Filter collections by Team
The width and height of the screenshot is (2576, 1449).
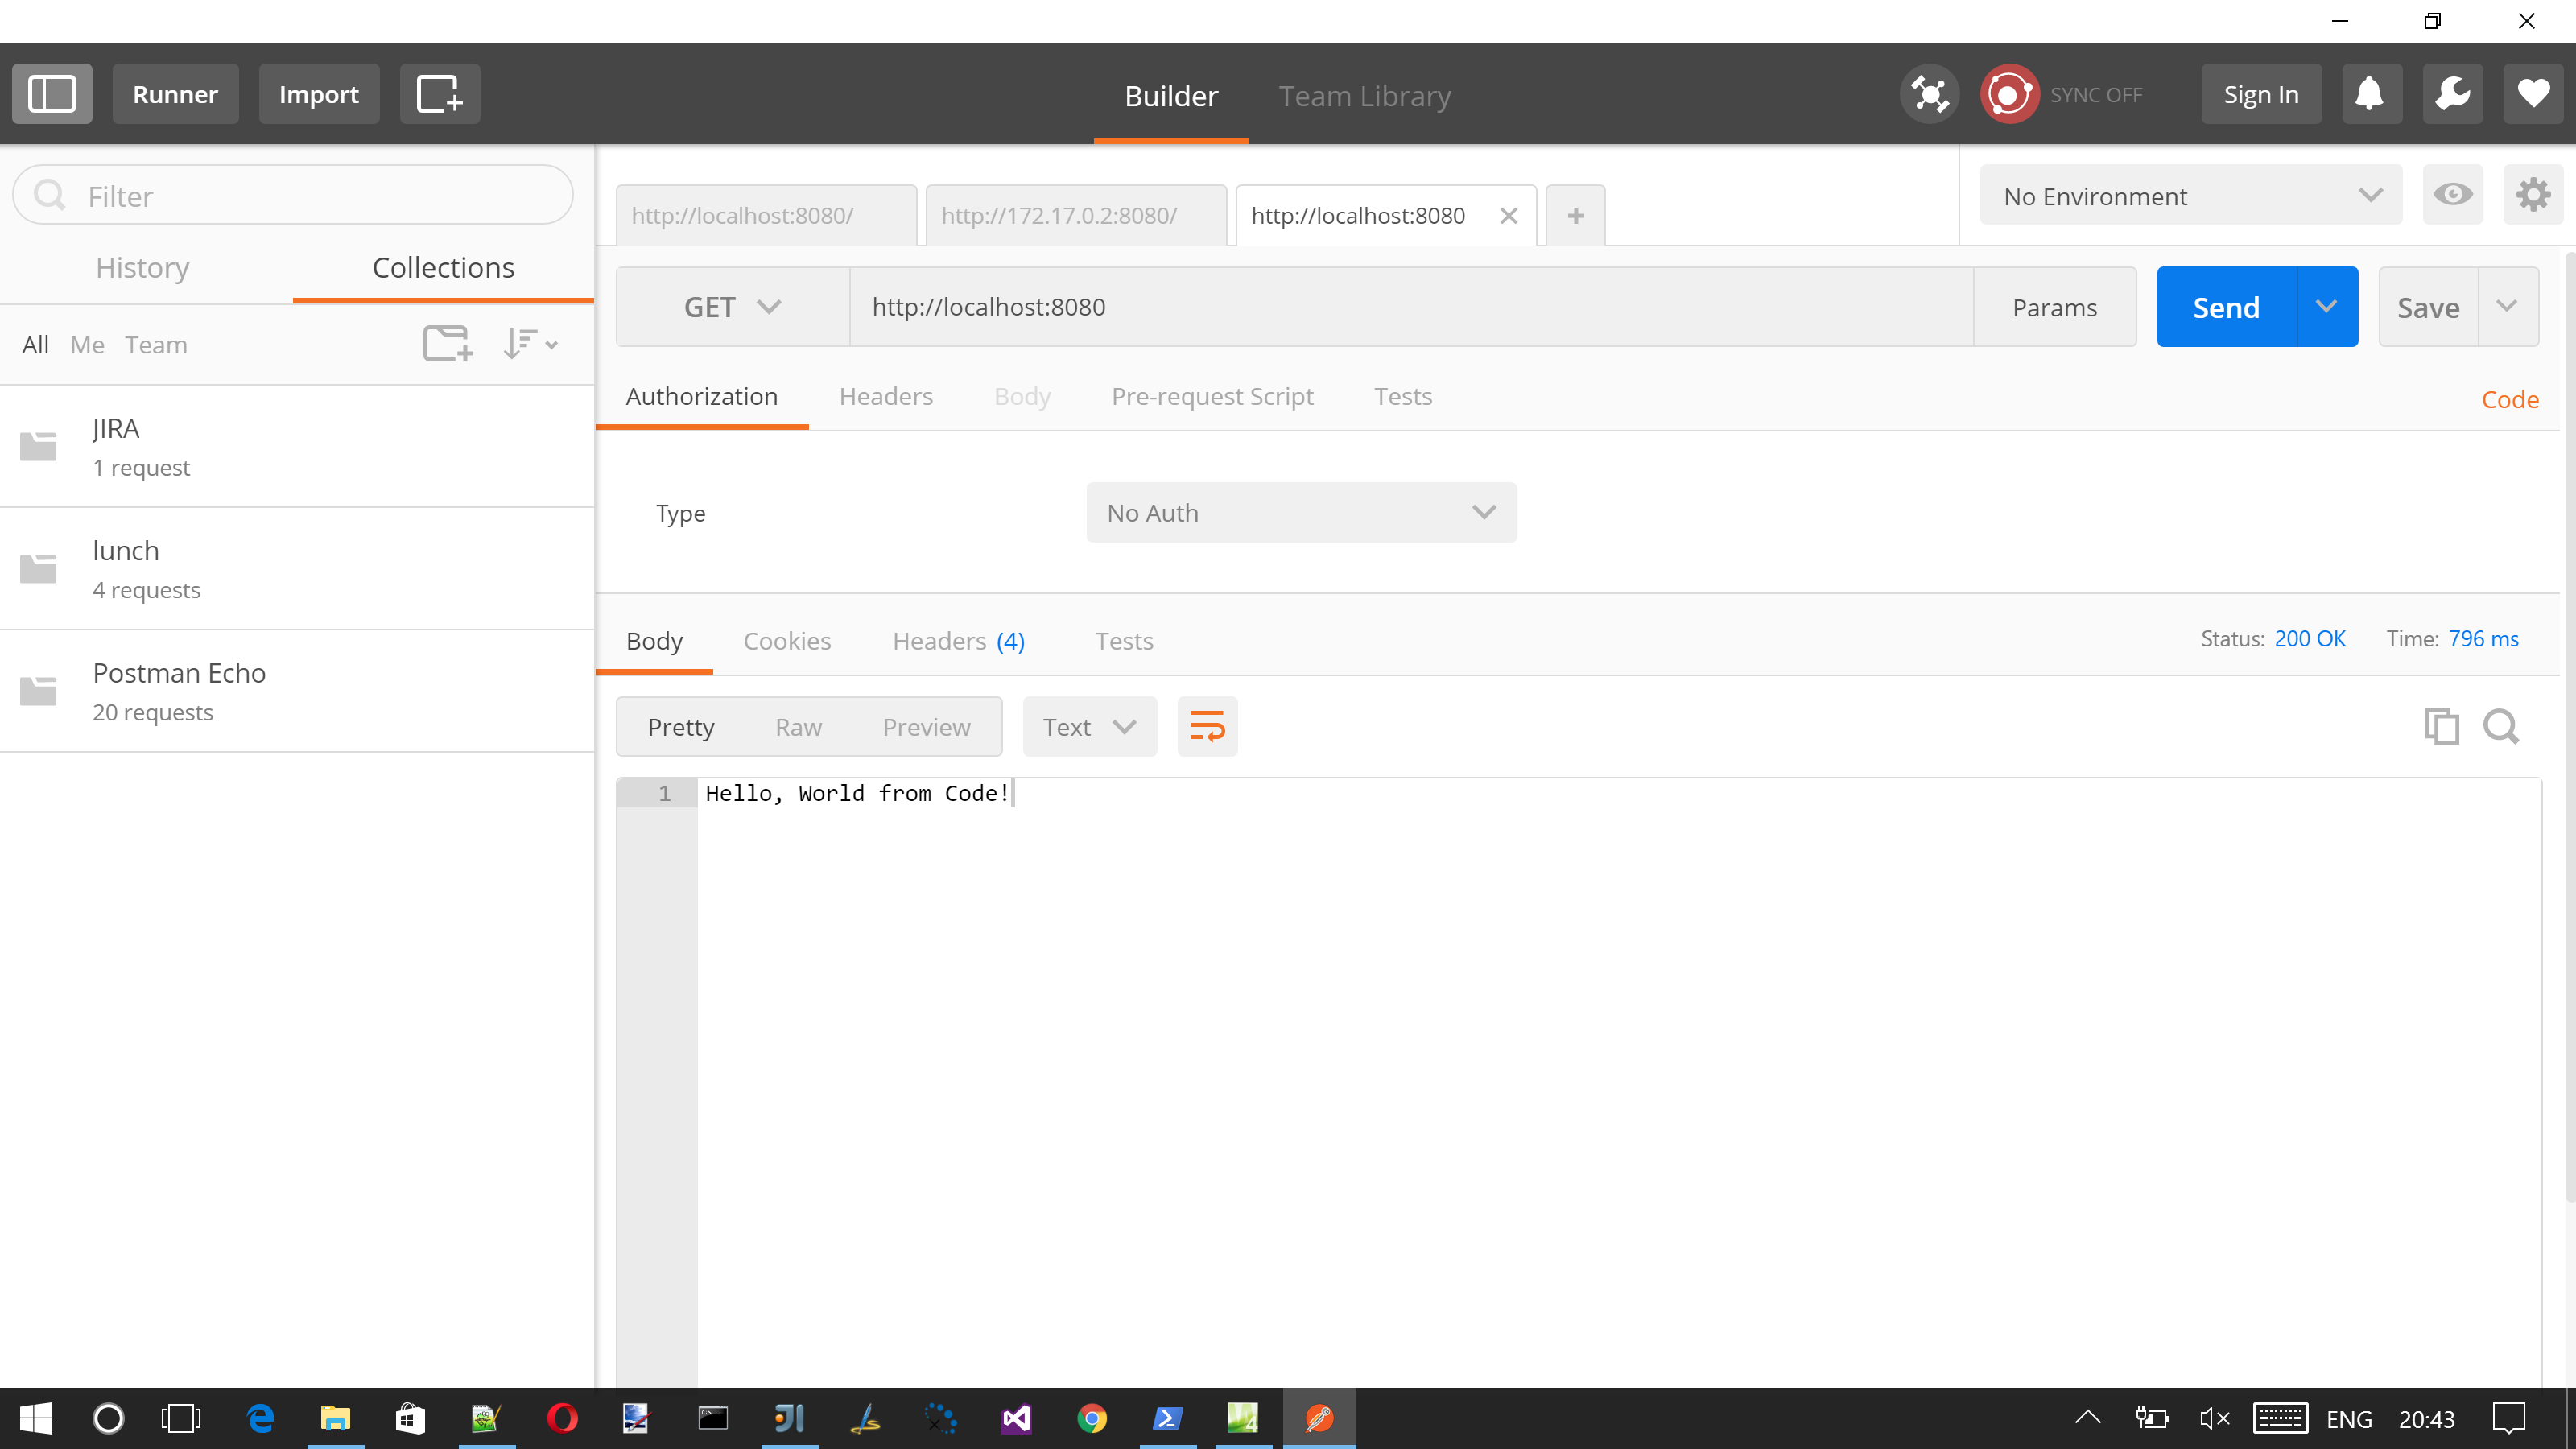[x=155, y=345]
